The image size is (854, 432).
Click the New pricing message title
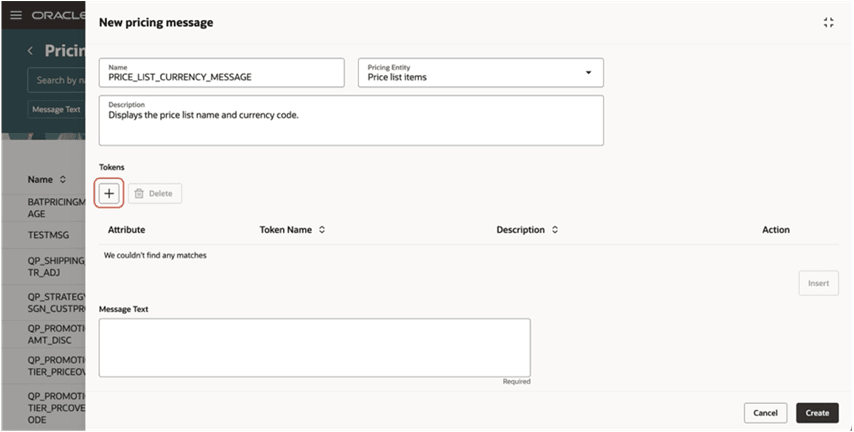[156, 22]
